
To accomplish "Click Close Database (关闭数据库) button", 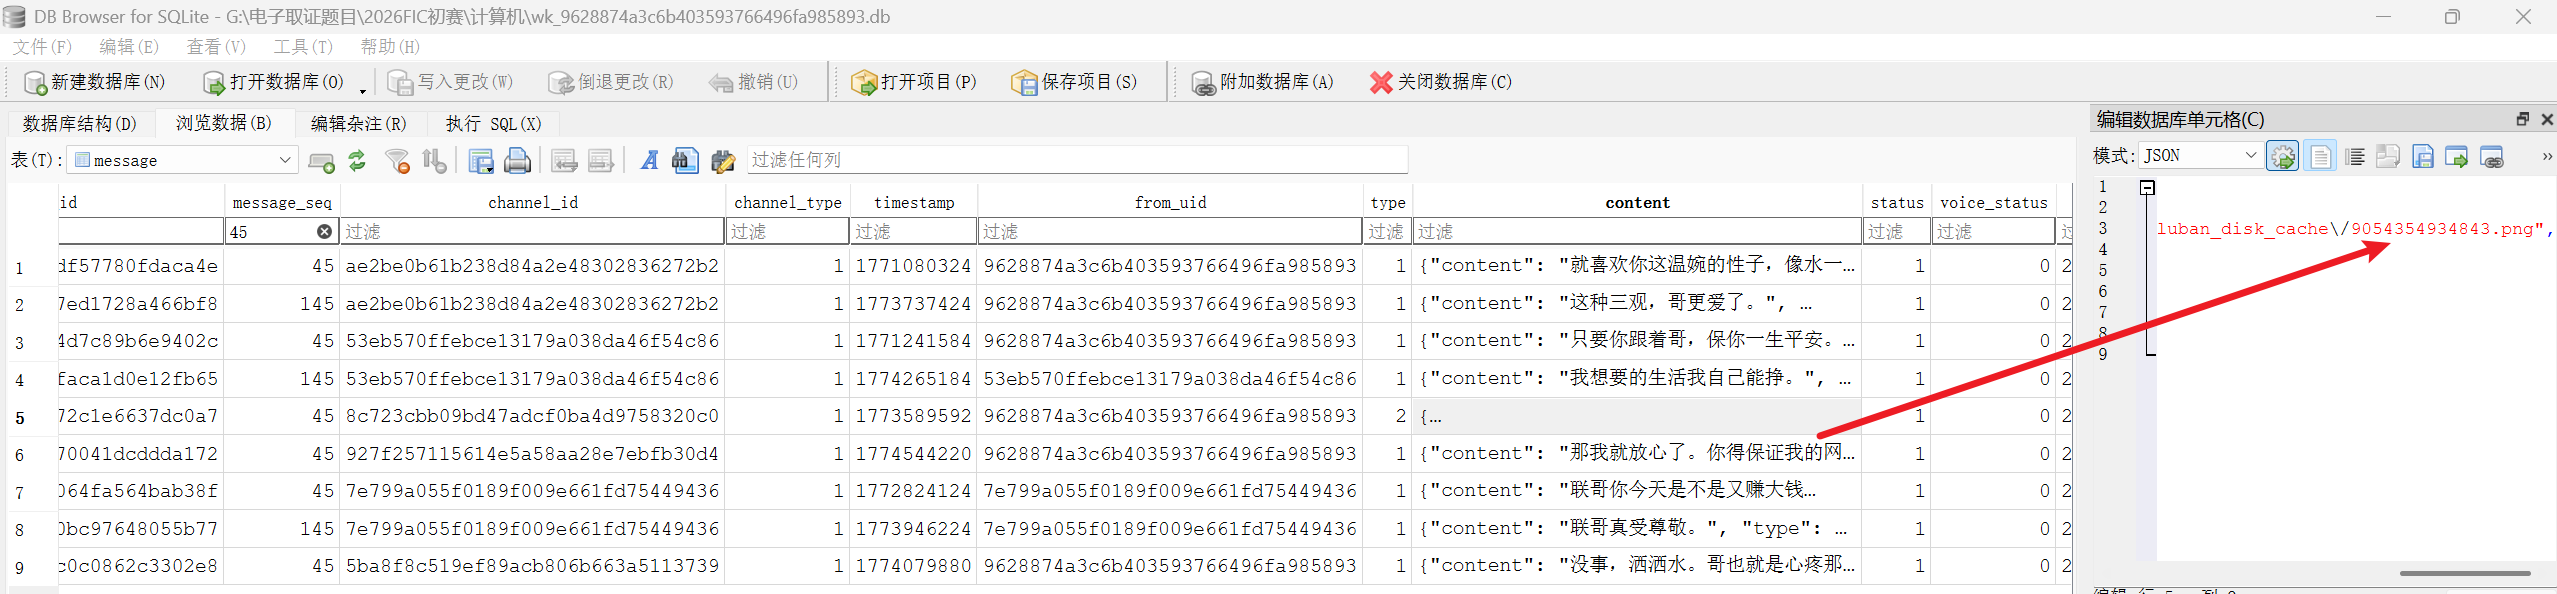I will click(1440, 82).
